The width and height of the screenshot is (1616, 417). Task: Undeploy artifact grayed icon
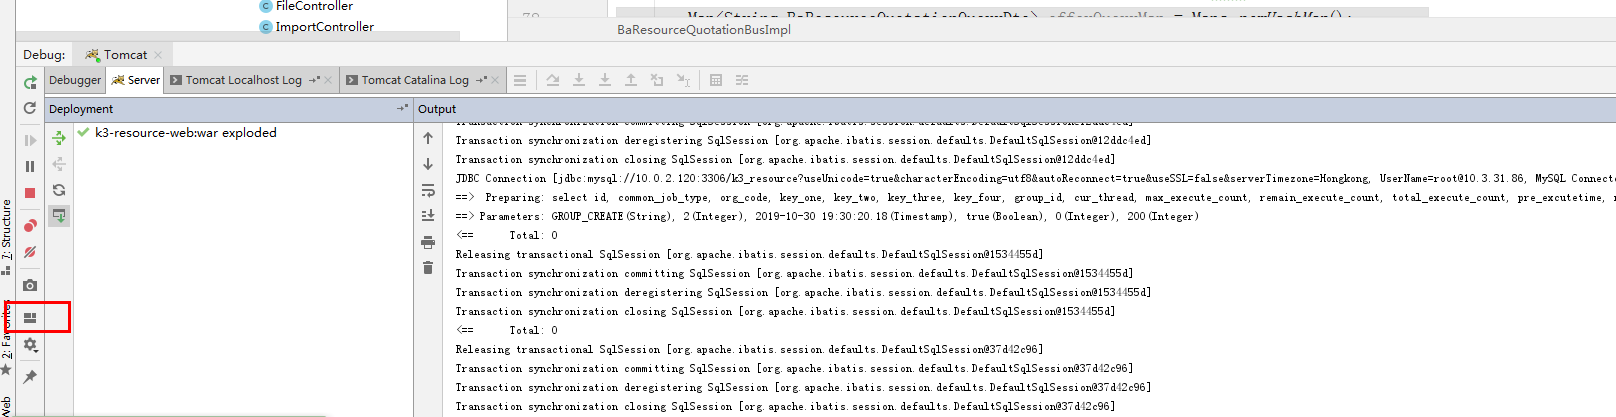pyautogui.click(x=59, y=164)
